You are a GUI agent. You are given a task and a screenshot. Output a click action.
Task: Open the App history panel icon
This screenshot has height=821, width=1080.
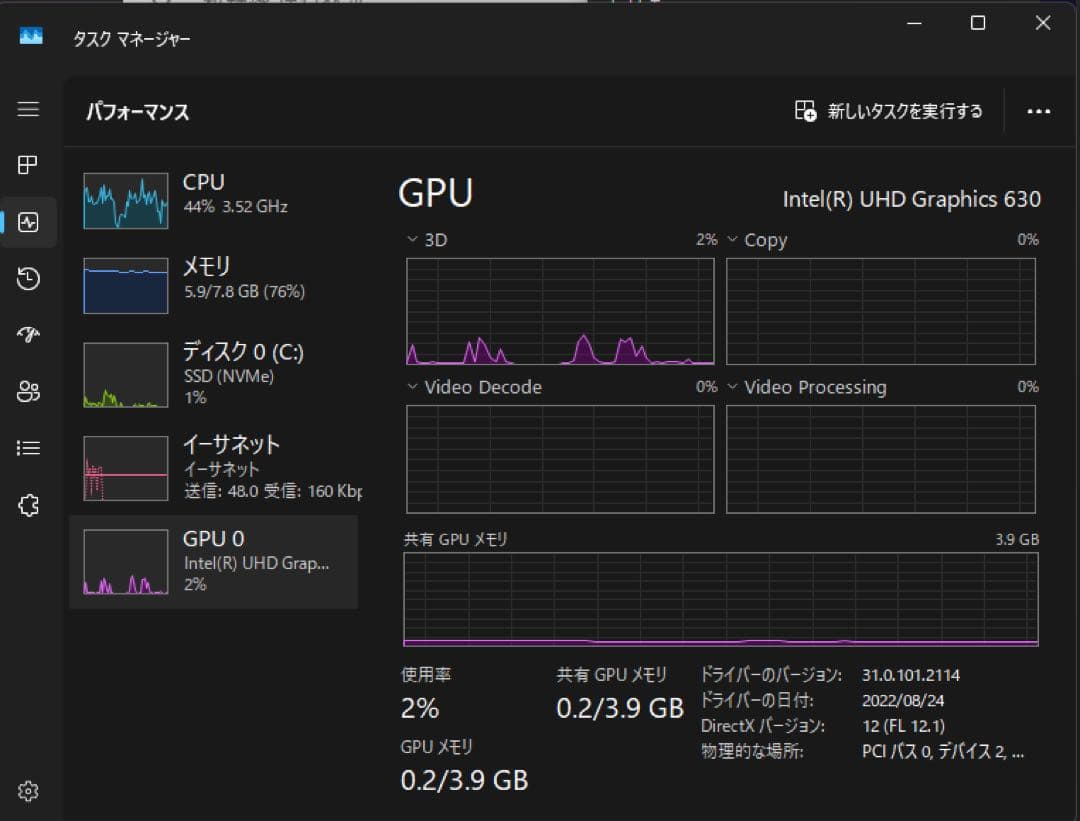(28, 278)
